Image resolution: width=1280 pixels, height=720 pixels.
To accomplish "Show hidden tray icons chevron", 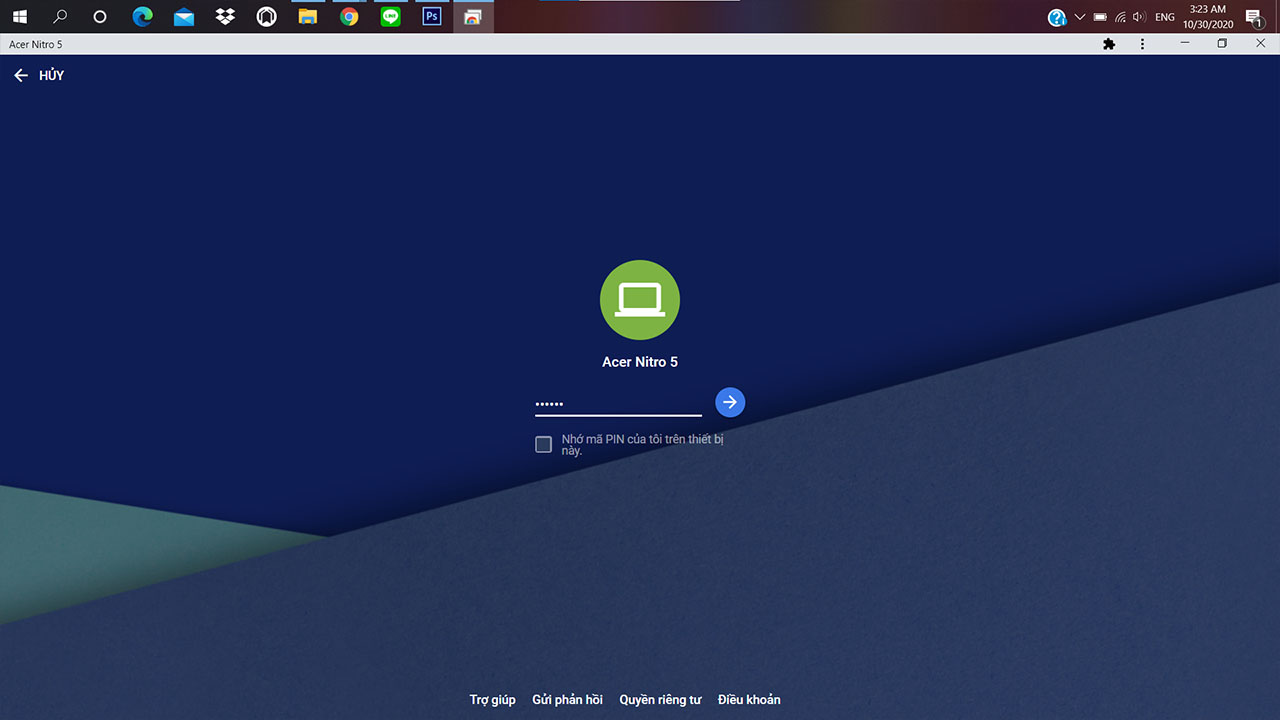I will (x=1080, y=17).
